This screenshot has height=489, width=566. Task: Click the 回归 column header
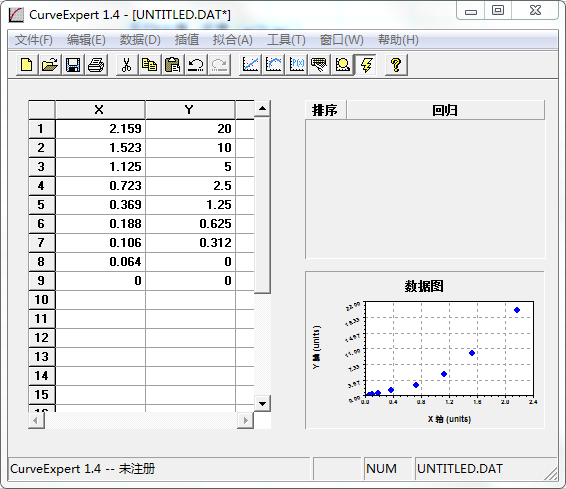tap(445, 110)
